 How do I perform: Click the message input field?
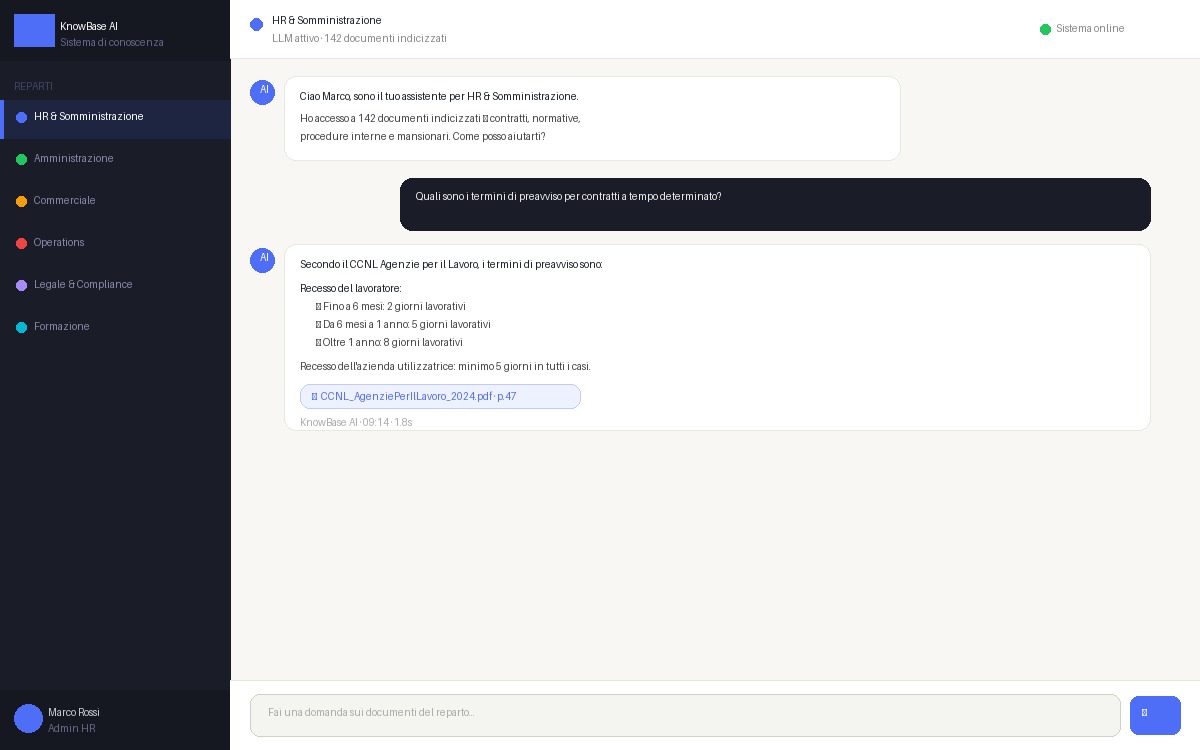685,715
